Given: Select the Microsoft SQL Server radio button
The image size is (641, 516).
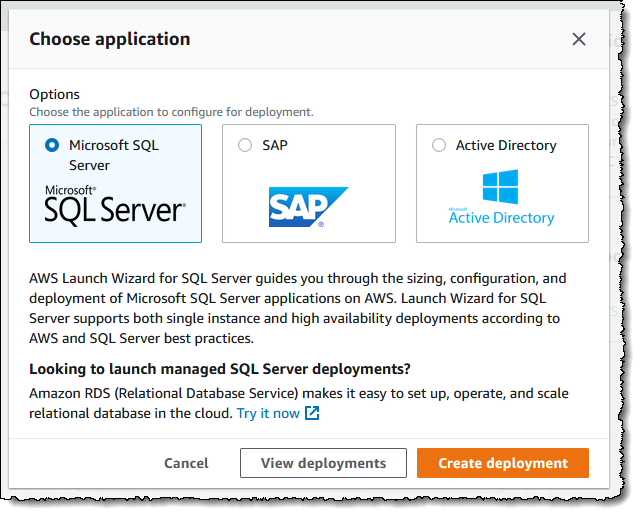Looking at the screenshot, I should pyautogui.click(x=52, y=145).
